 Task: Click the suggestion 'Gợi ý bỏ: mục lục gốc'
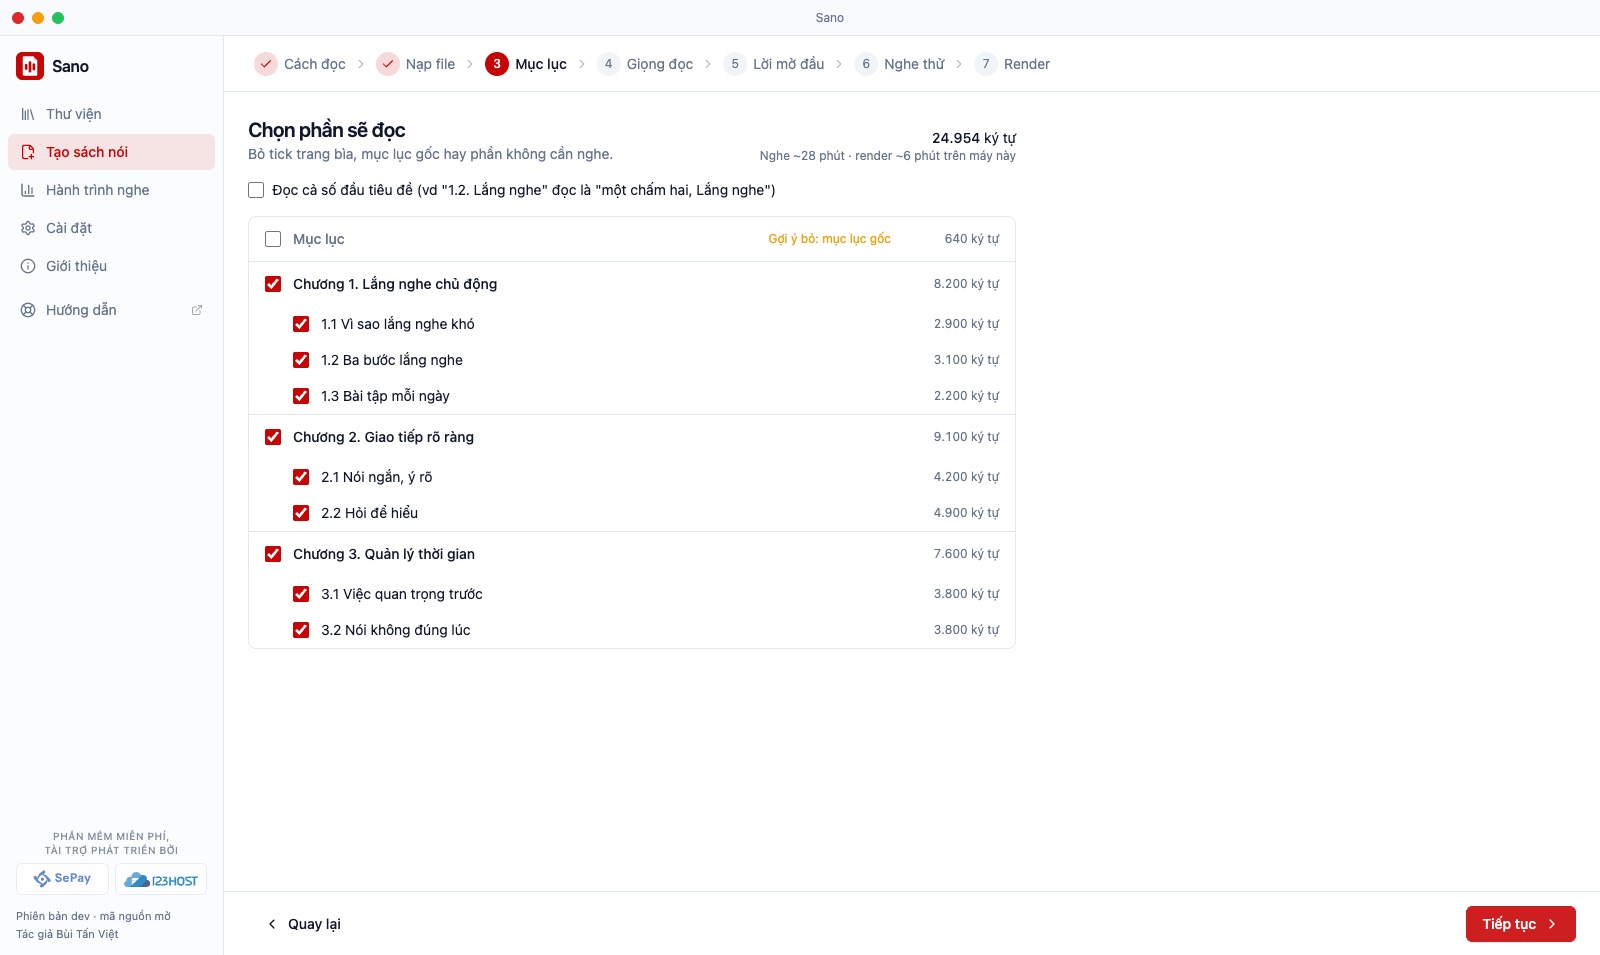click(x=829, y=239)
